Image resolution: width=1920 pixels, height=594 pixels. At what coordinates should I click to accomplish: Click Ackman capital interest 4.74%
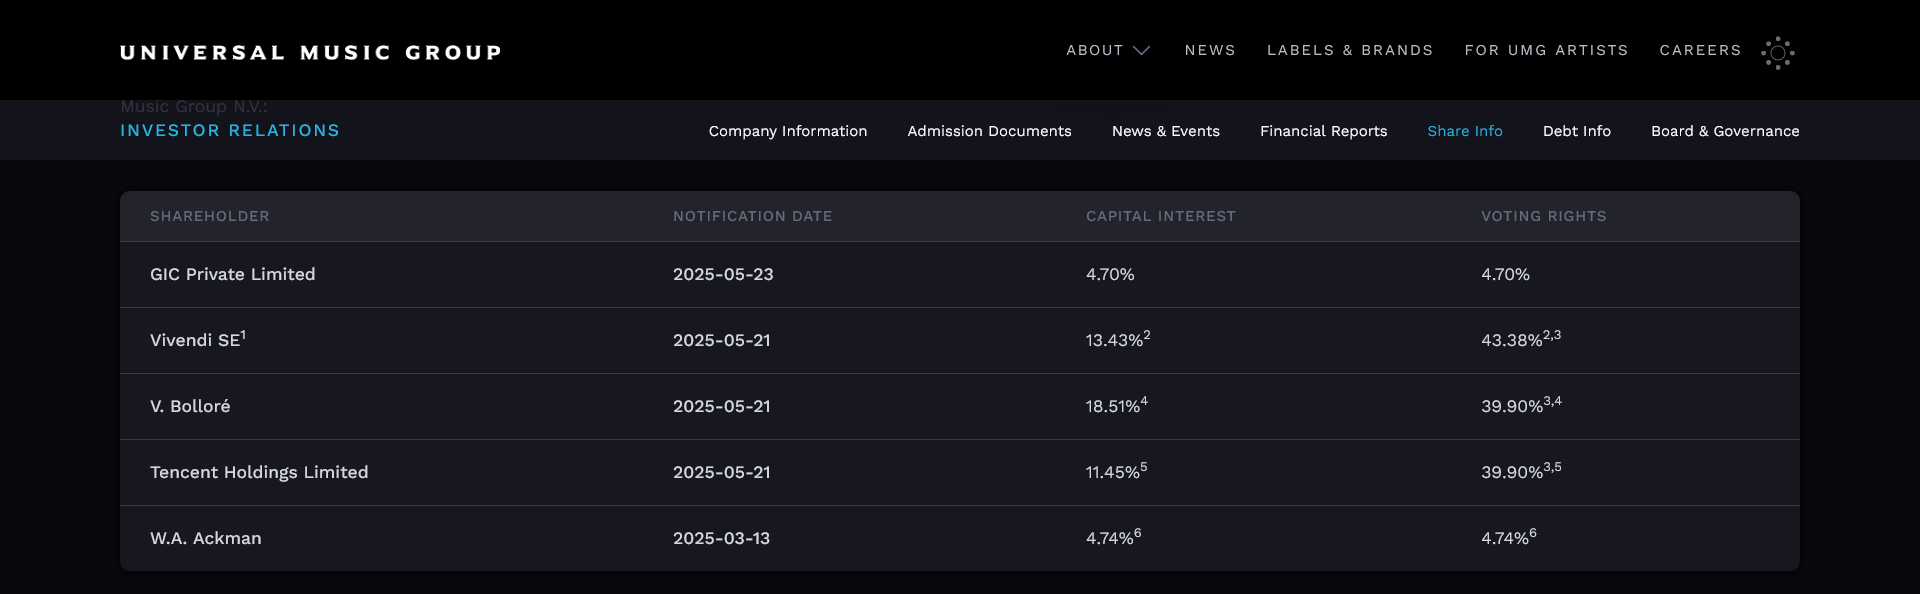click(1114, 538)
